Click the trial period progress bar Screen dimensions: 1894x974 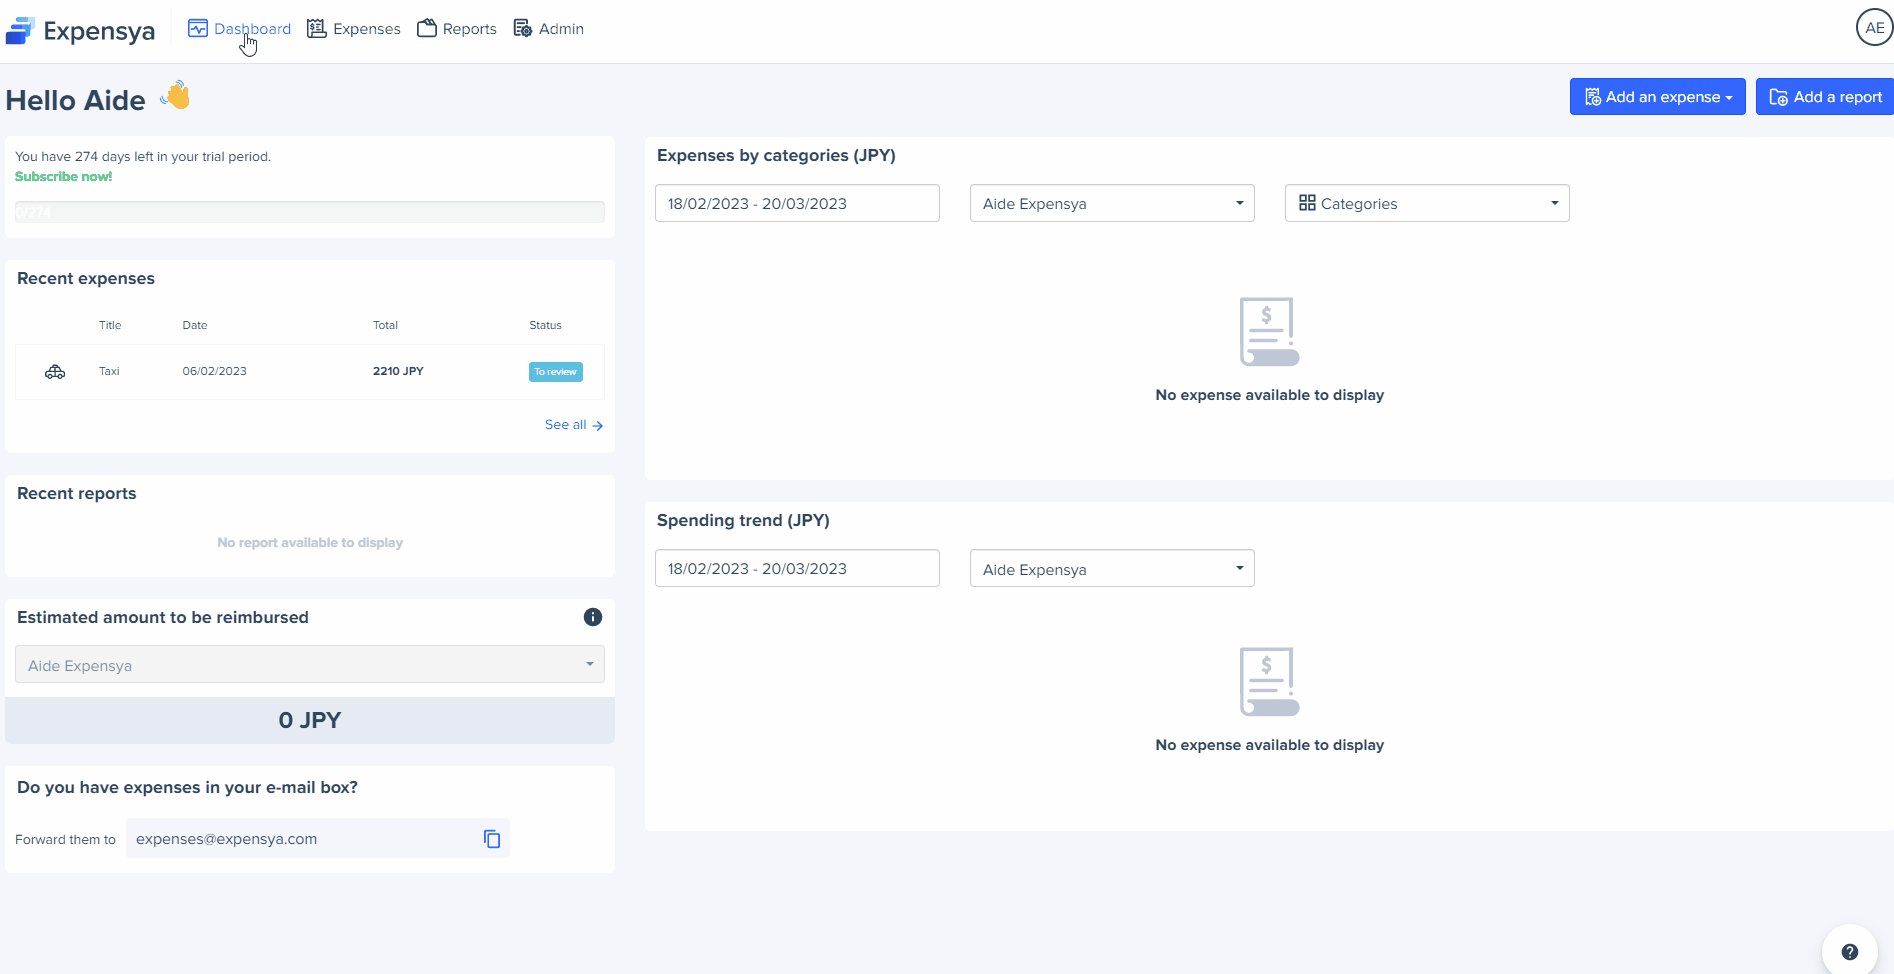click(x=309, y=212)
